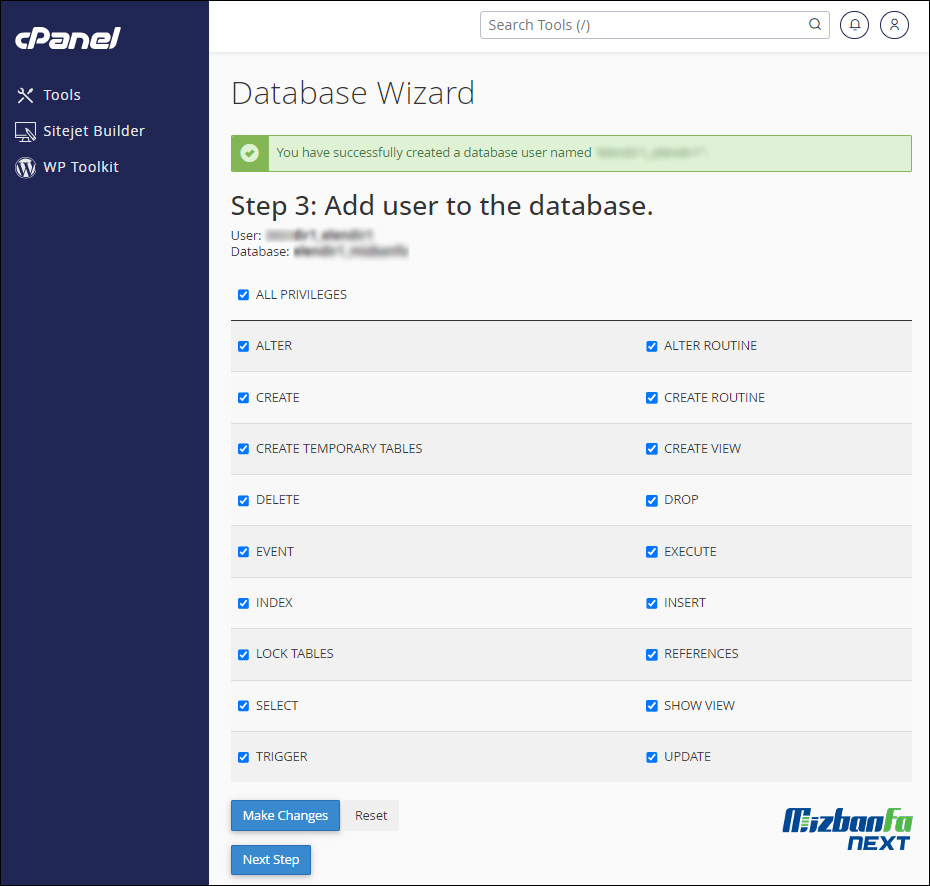
Task: Toggle the DROP privilege checkbox
Action: (651, 501)
